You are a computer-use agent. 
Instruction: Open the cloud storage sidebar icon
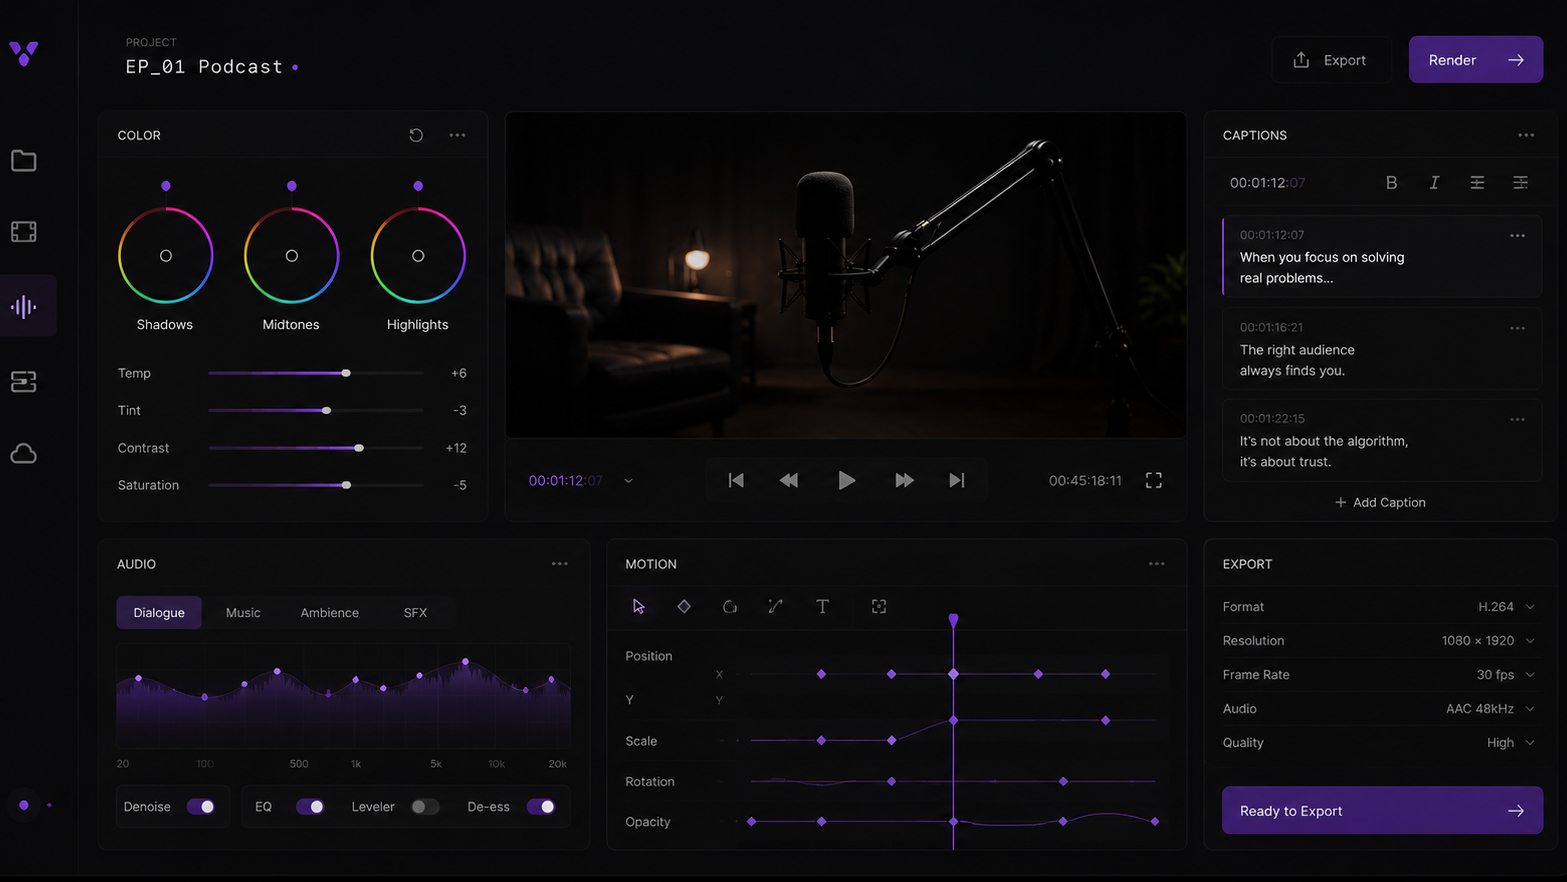pos(24,454)
